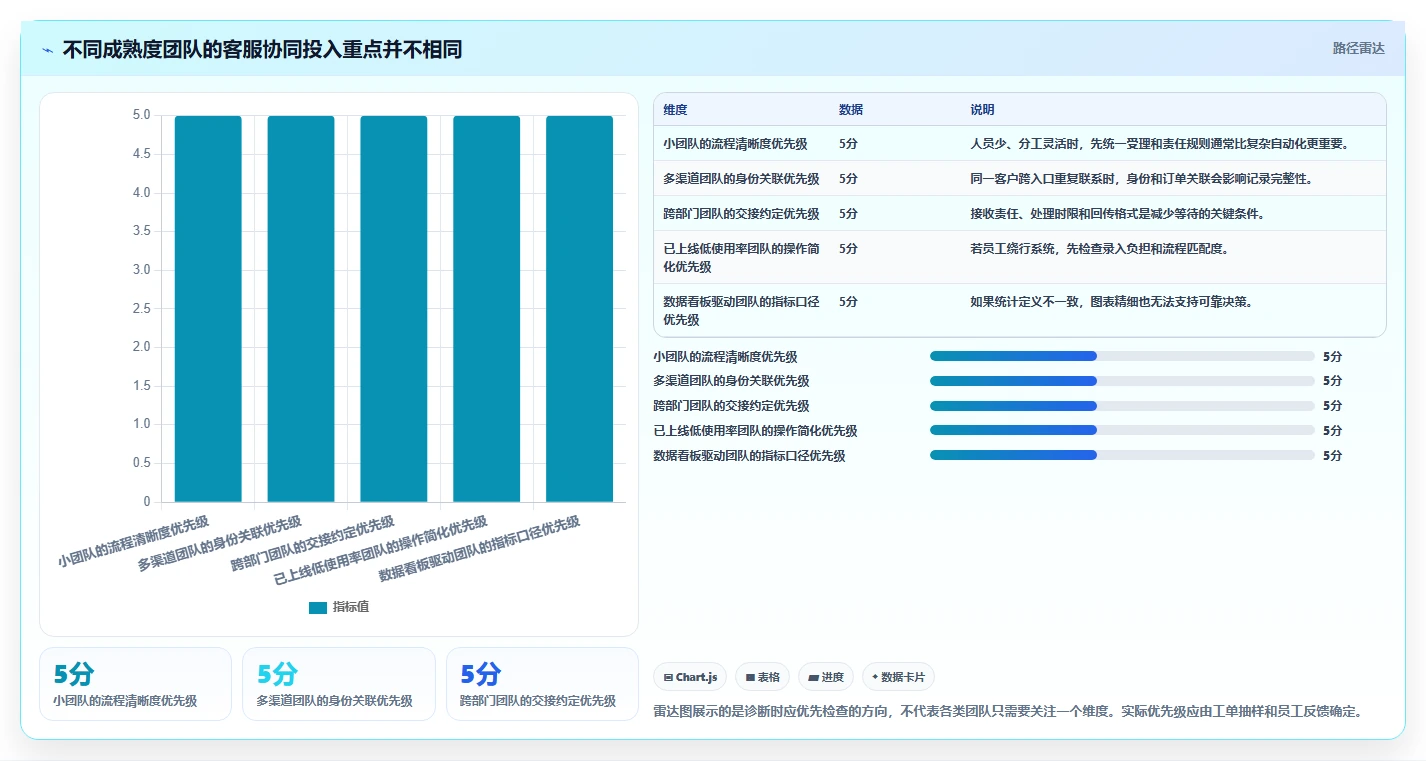Click the 数据看板驱动团队的指标口径优先级 progress bar
The width and height of the screenshot is (1426, 761).
pos(1122,455)
